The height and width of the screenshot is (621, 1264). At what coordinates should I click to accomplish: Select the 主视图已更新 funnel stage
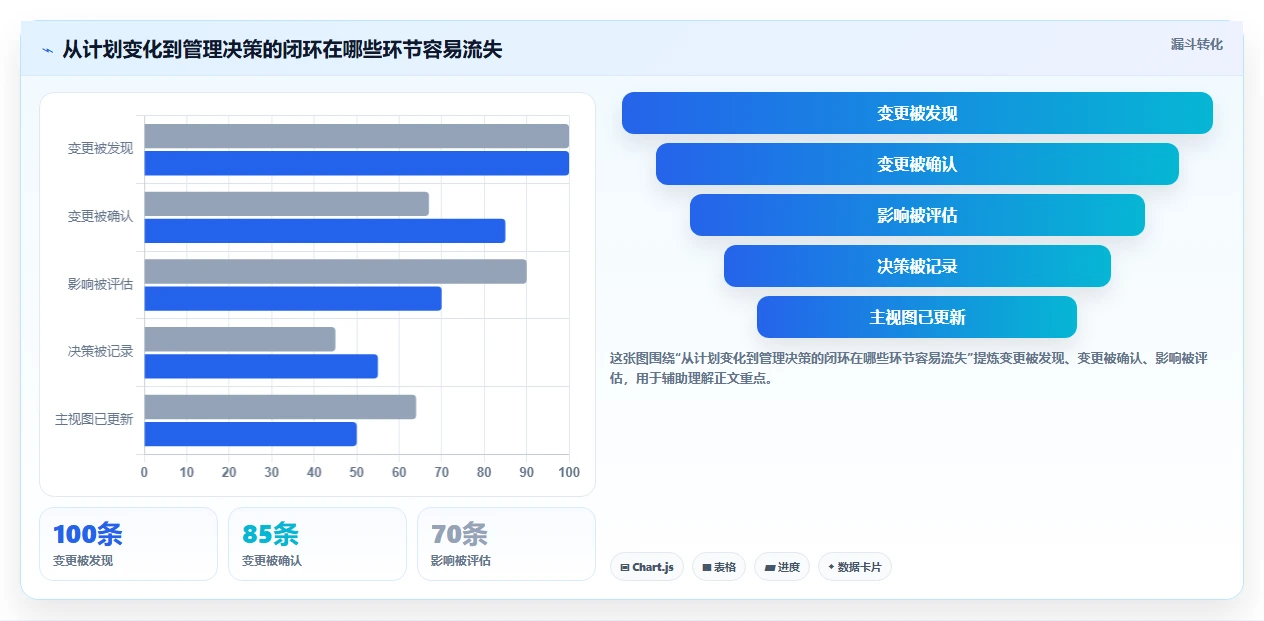917,317
